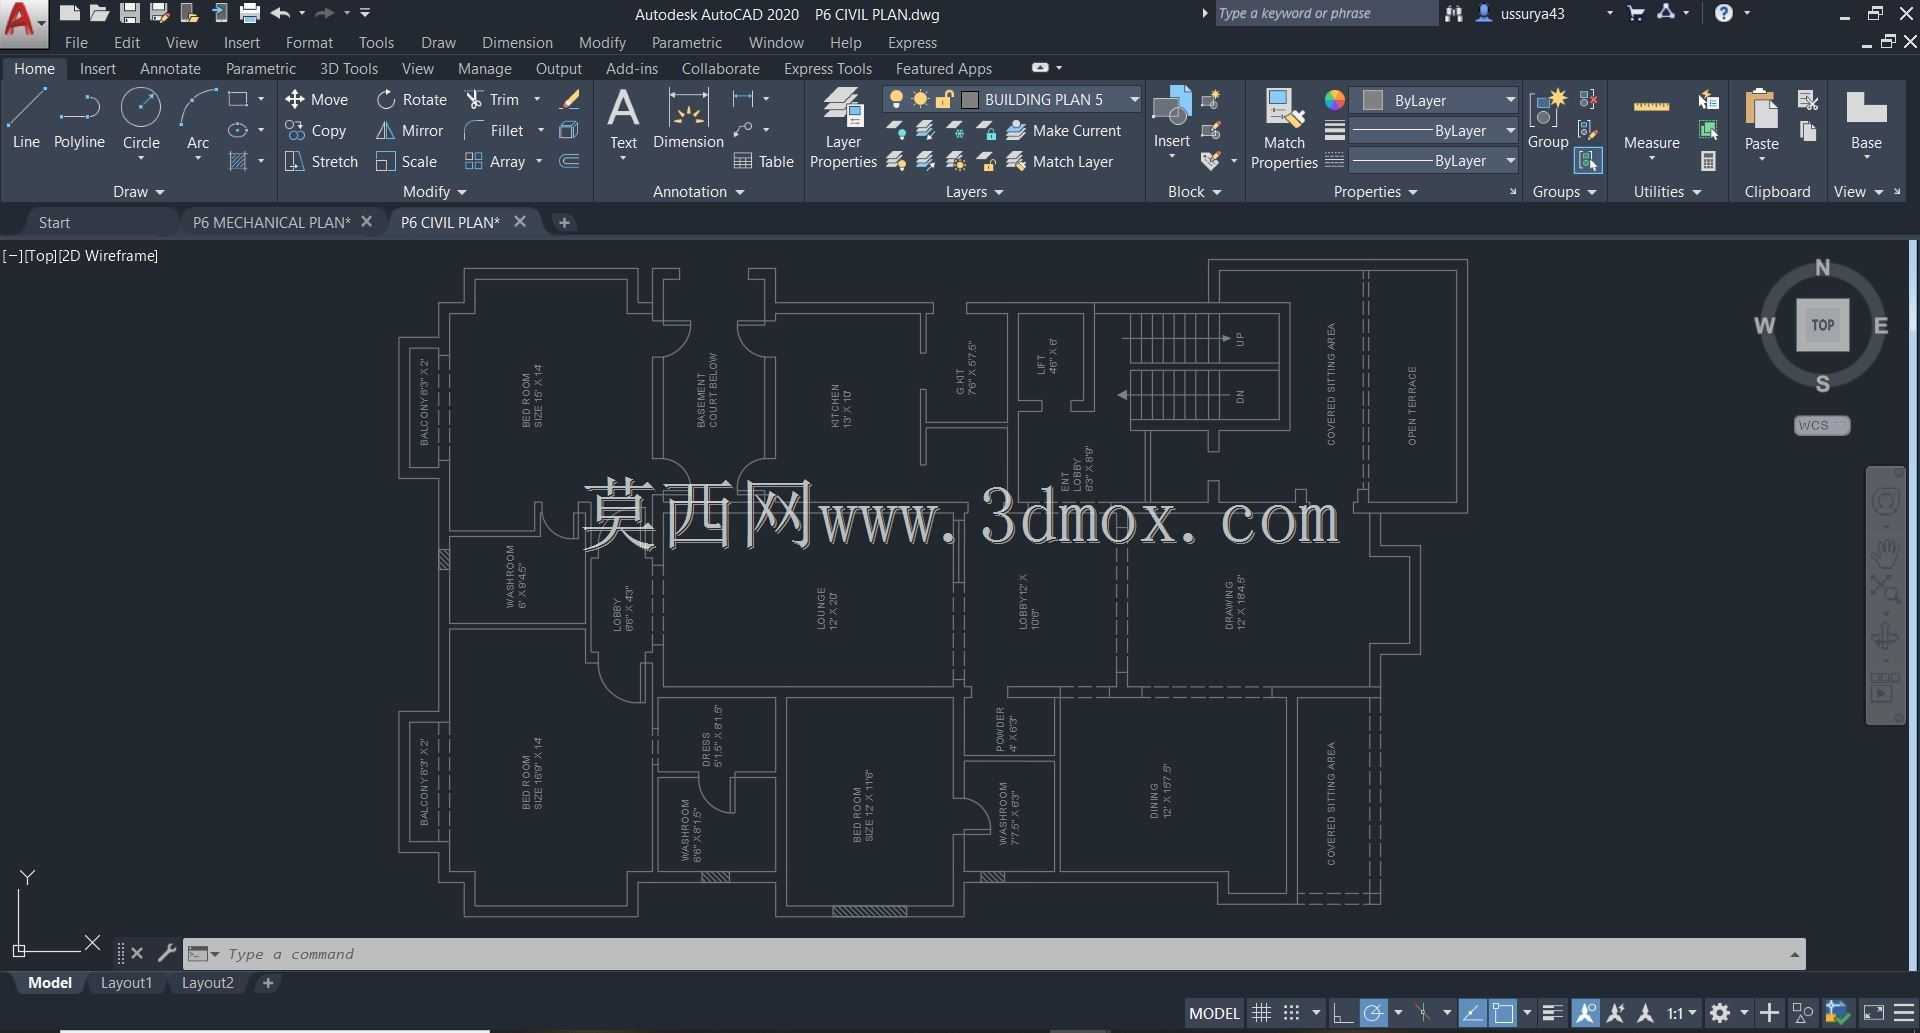
Task: Click the Move tool
Action: (317, 99)
